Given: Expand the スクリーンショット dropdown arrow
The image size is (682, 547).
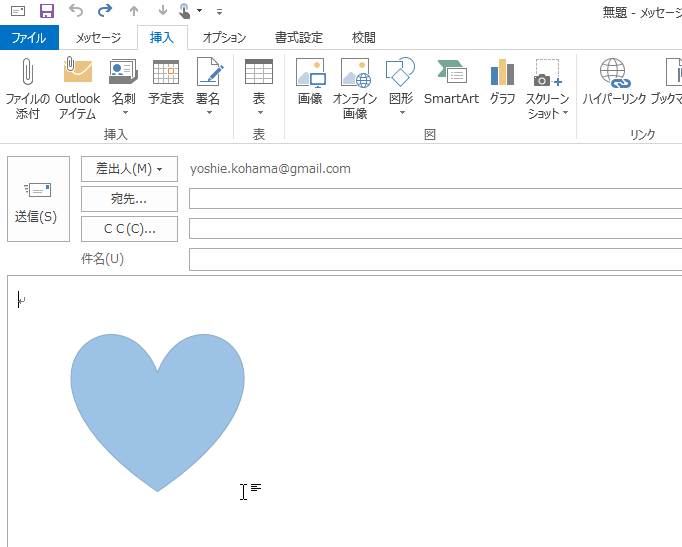Looking at the screenshot, I should pos(565,113).
